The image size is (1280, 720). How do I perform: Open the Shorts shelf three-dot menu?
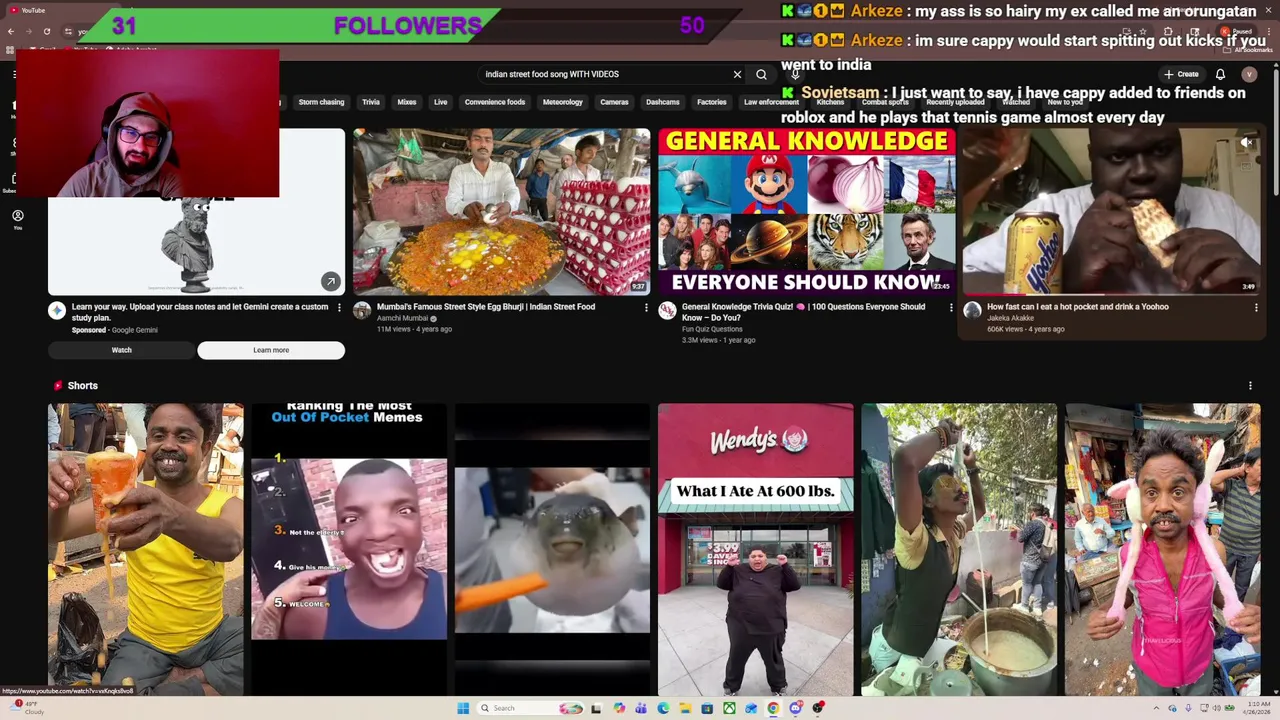pos(1250,385)
